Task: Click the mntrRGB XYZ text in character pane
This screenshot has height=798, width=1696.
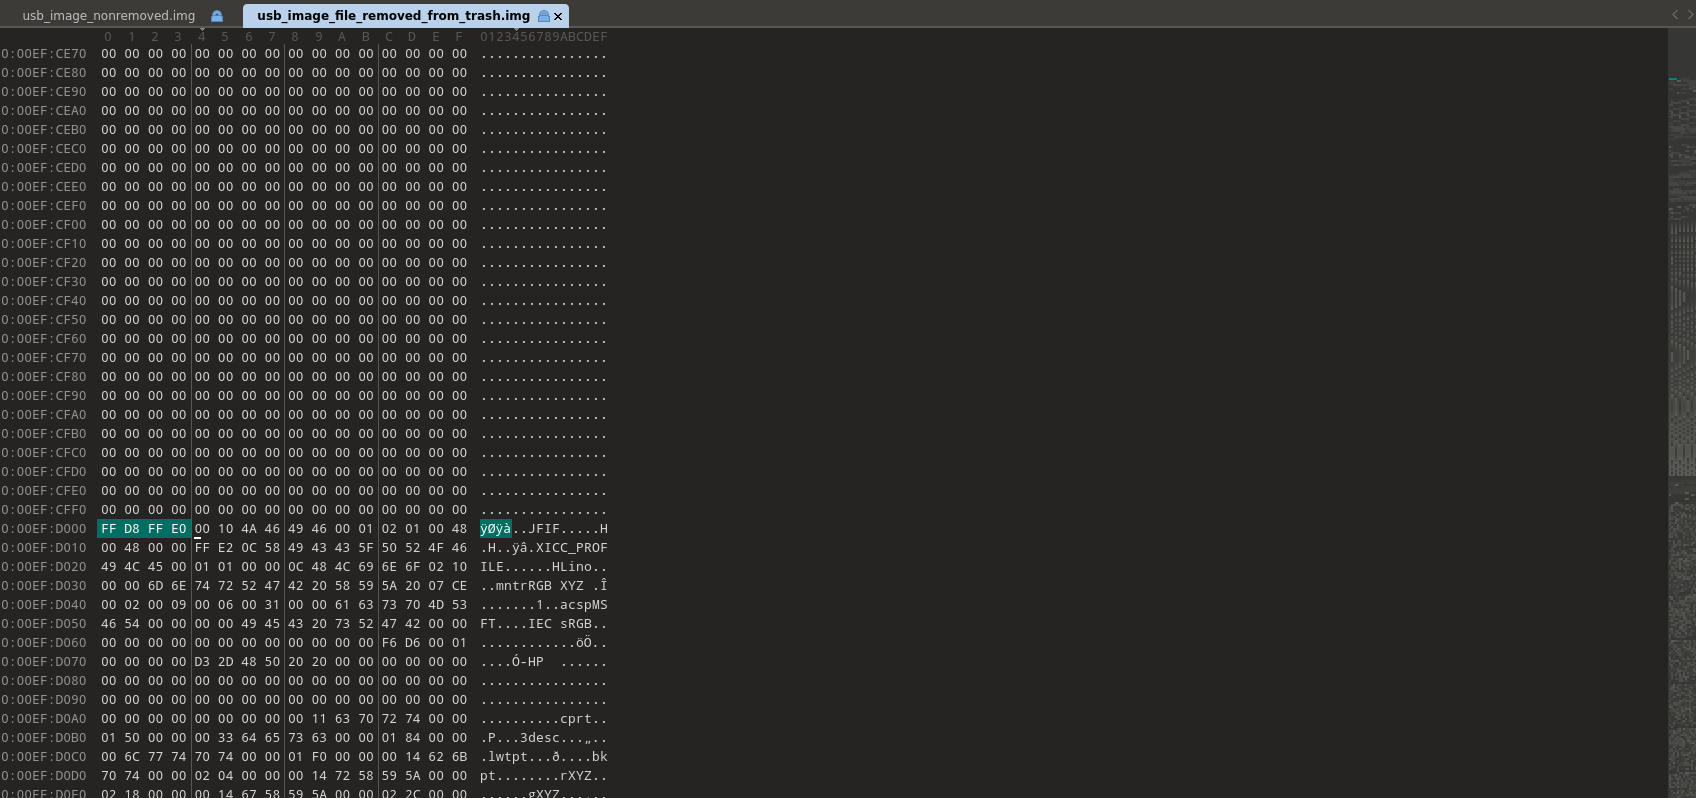Action: coord(540,586)
